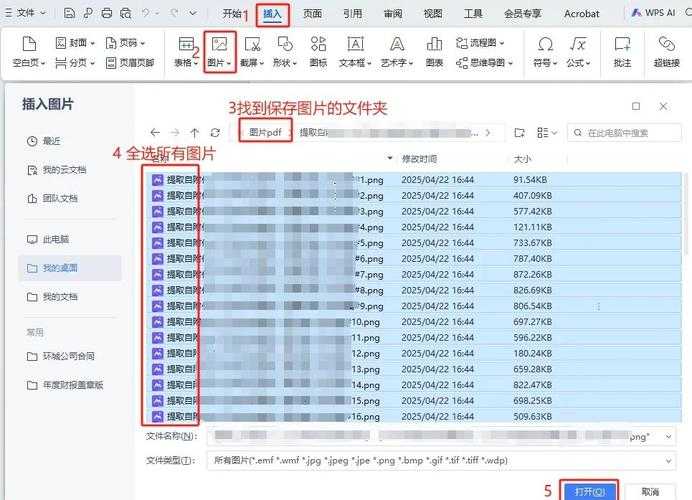Switch to the 页面 tab
This screenshot has width=692, height=500.
point(312,14)
